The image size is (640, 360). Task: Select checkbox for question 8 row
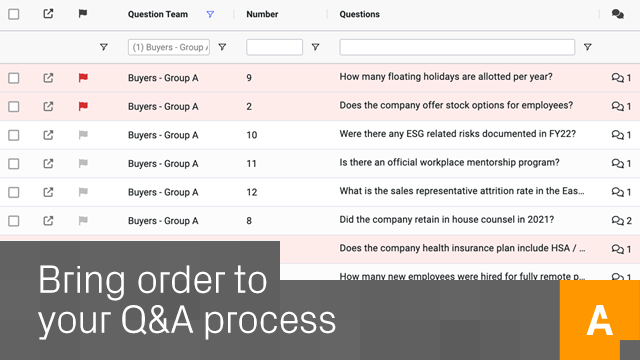coord(13,221)
